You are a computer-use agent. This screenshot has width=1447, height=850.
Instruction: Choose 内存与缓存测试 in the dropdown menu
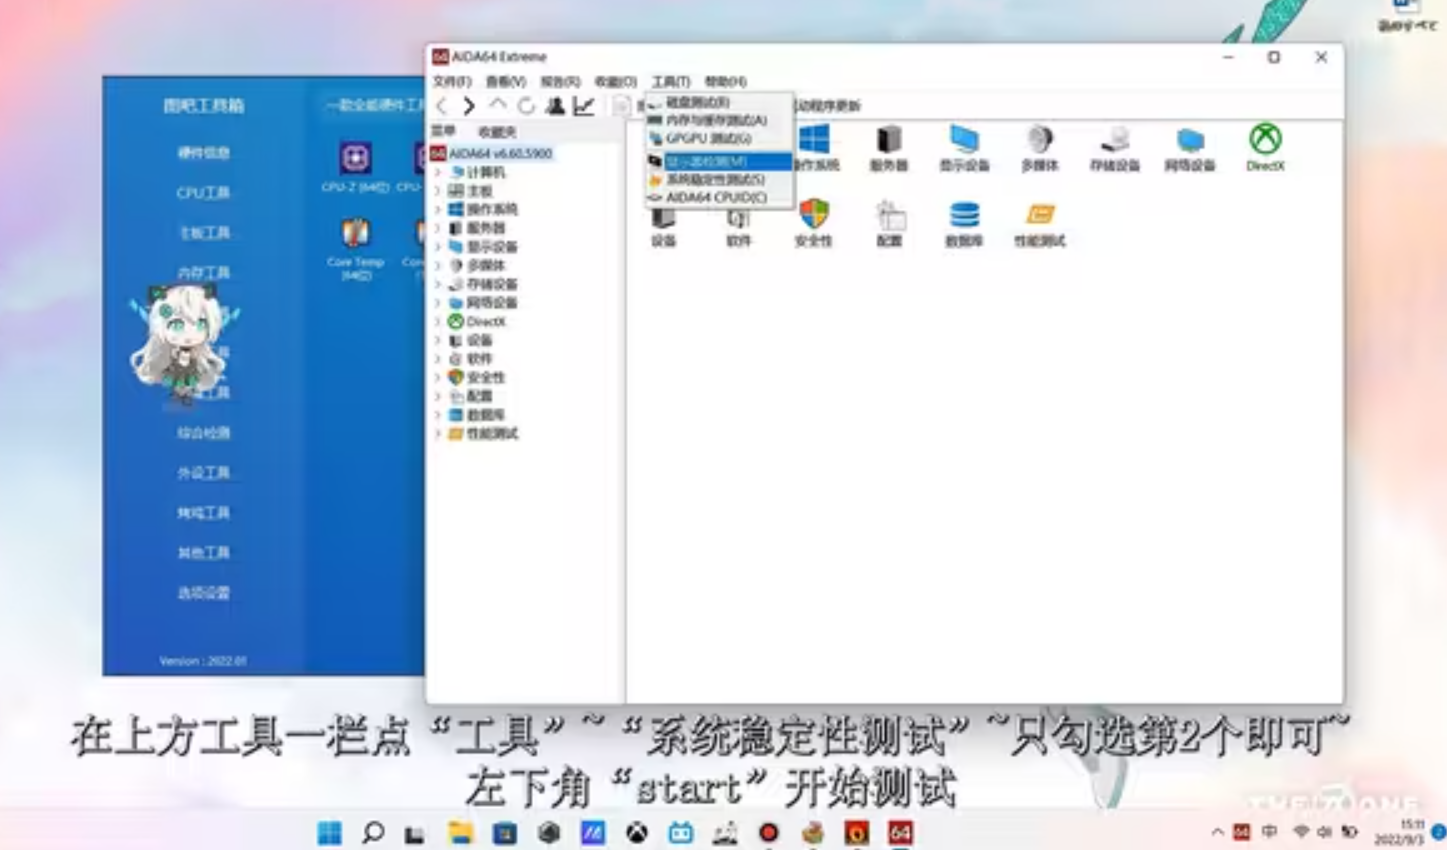[x=716, y=120]
